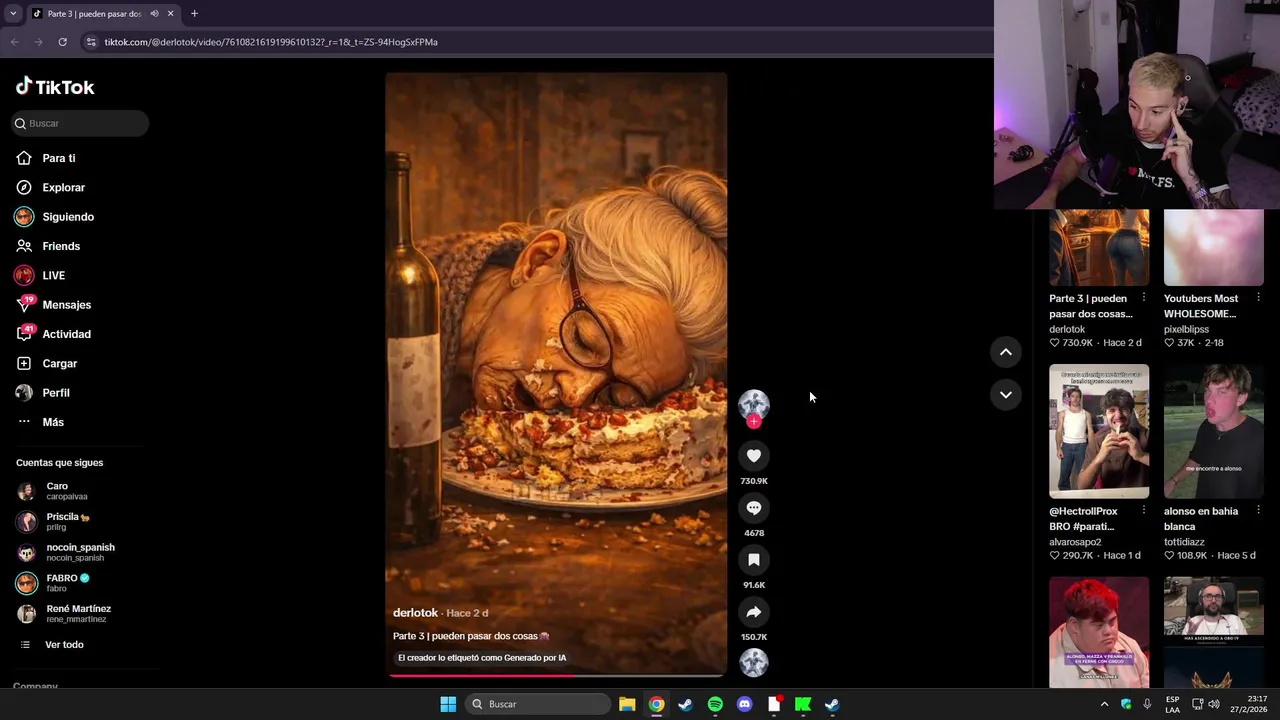Open options for alonso en bahia blanca
Viewport: 1280px width, 720px height.
[1258, 511]
